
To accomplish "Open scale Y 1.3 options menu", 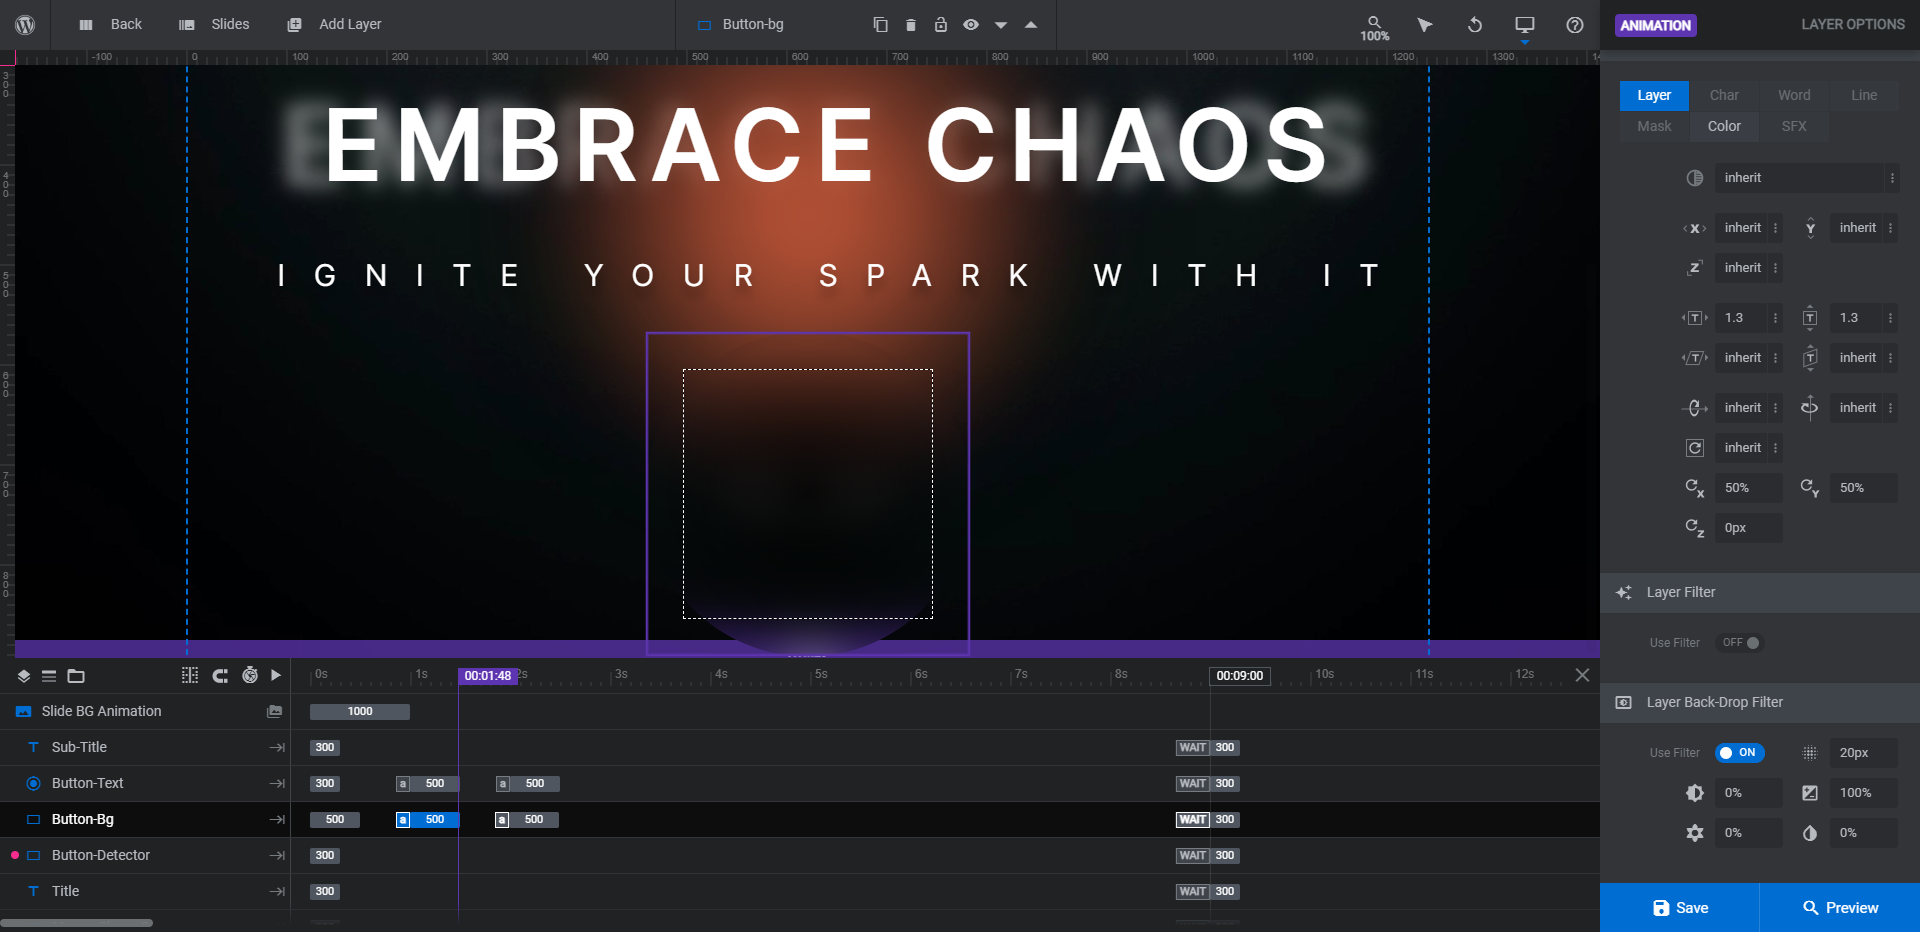I will click(1890, 318).
